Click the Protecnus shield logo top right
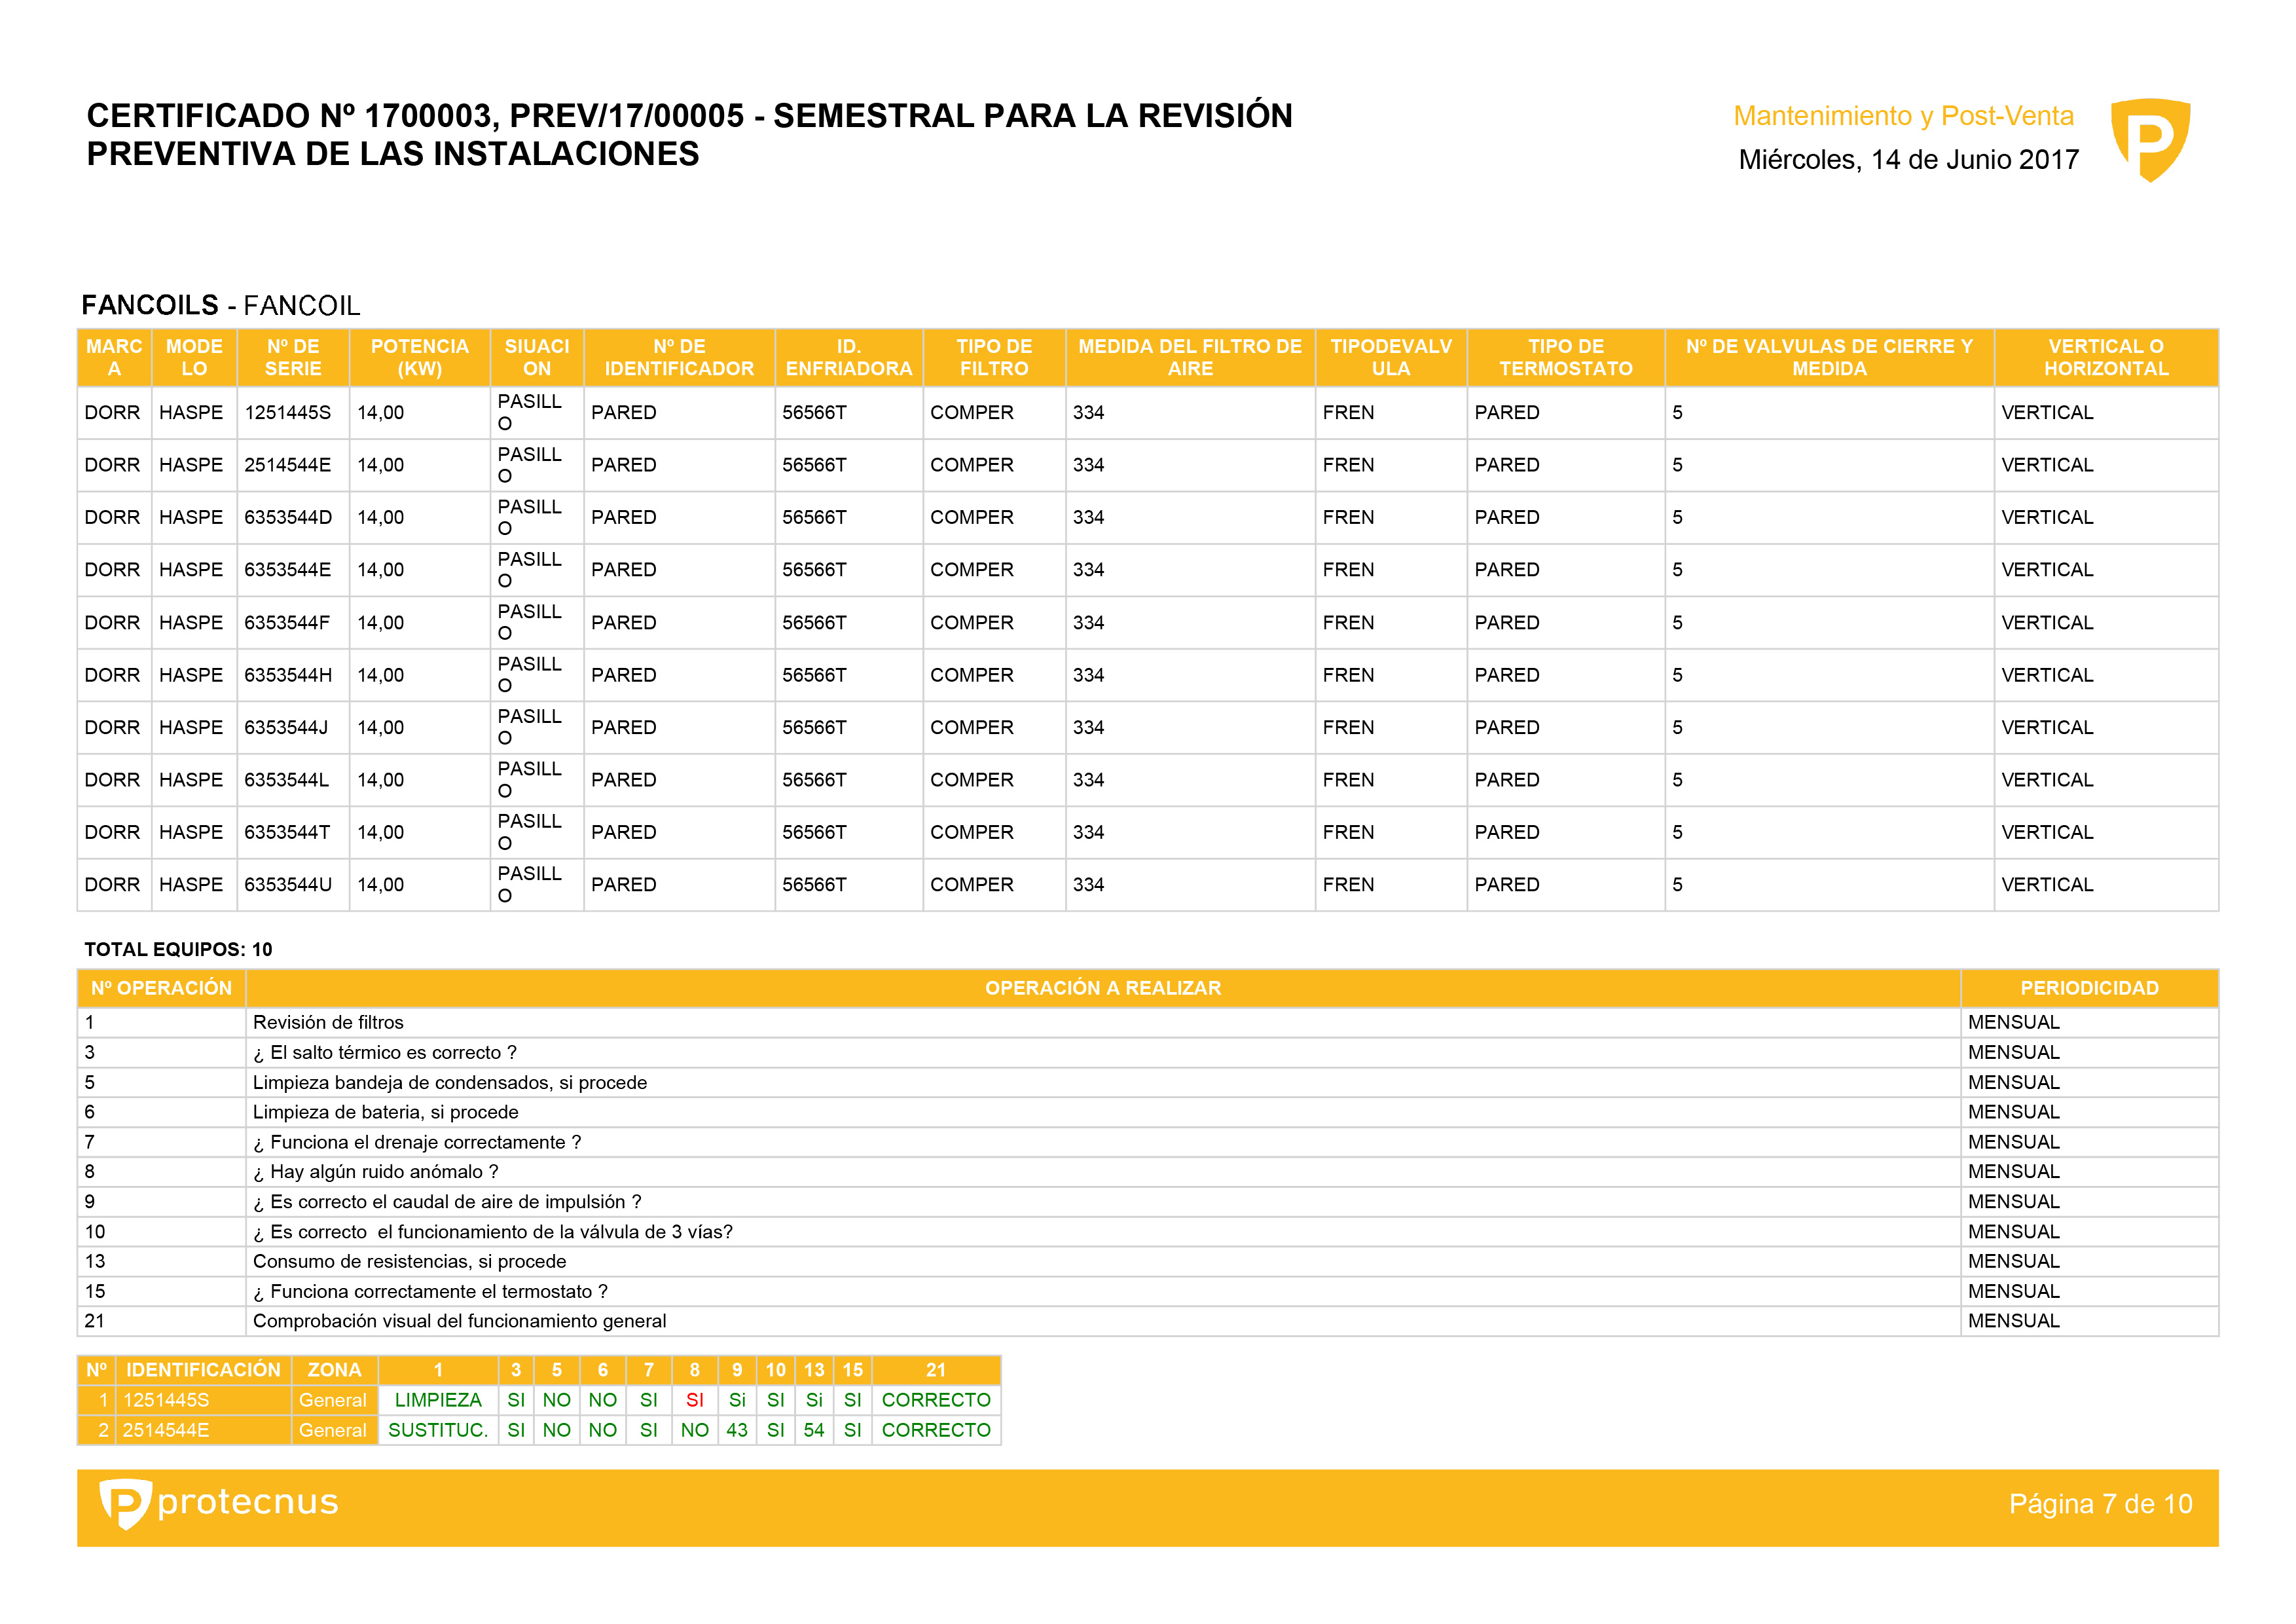 tap(2150, 139)
